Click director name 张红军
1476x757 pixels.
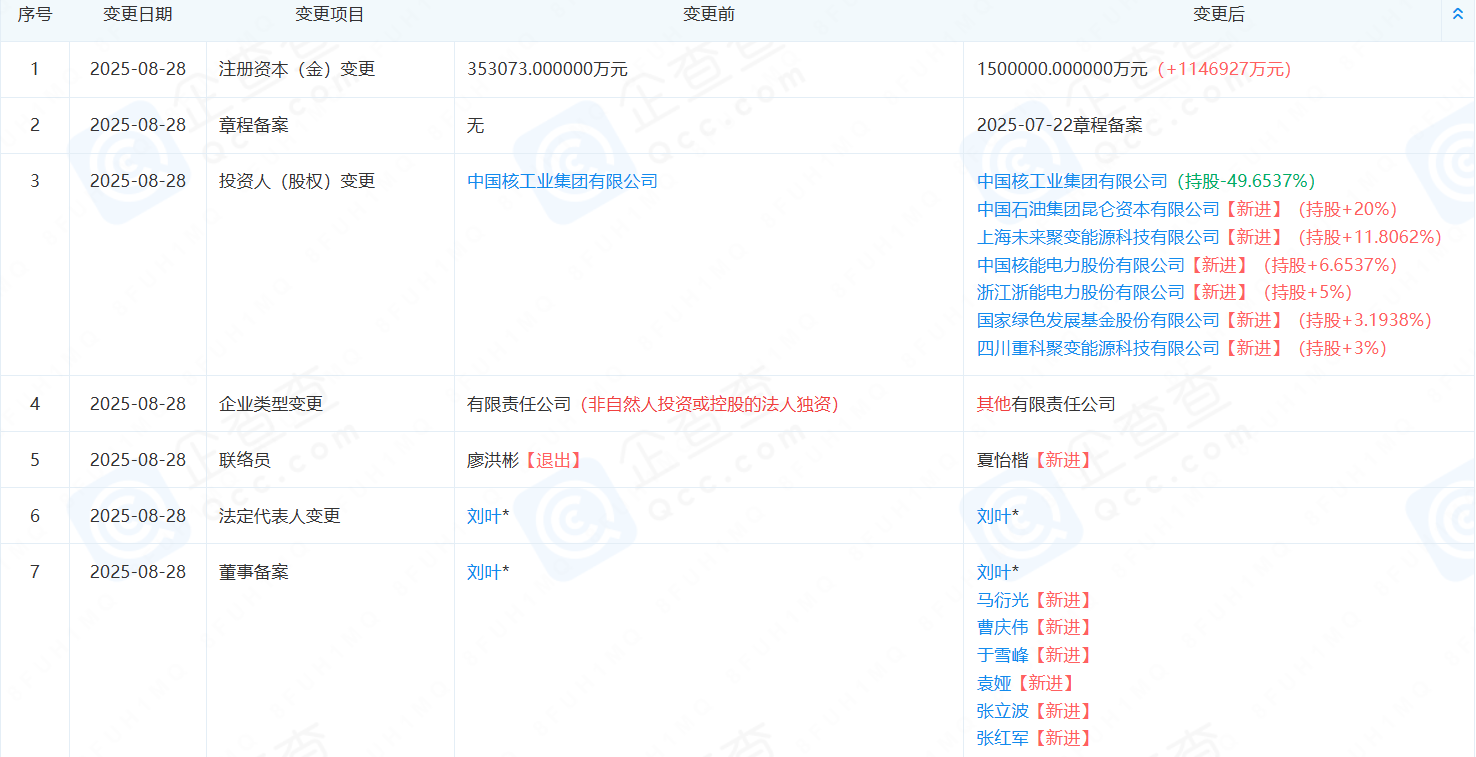point(1002,738)
